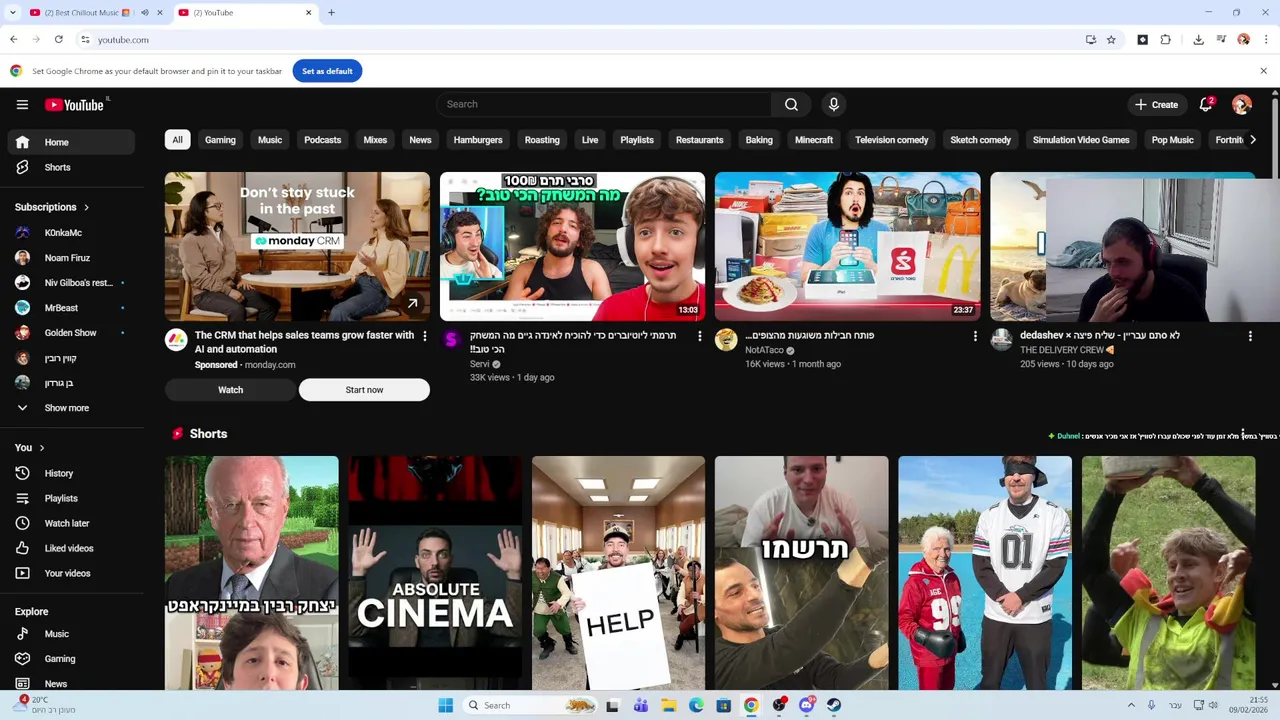1280x720 pixels.
Task: Show next category chips with arrow
Action: 1252,140
